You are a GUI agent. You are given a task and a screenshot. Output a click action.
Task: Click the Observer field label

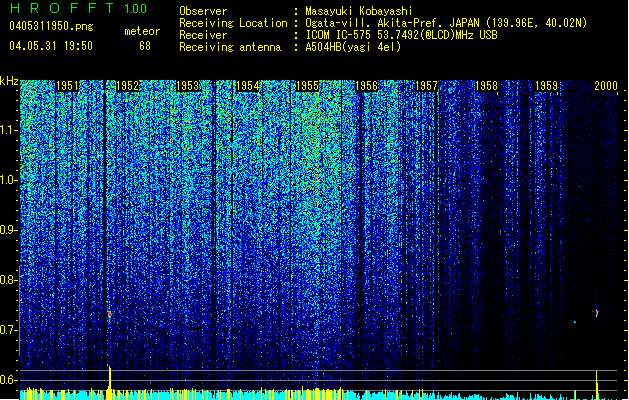[203, 11]
